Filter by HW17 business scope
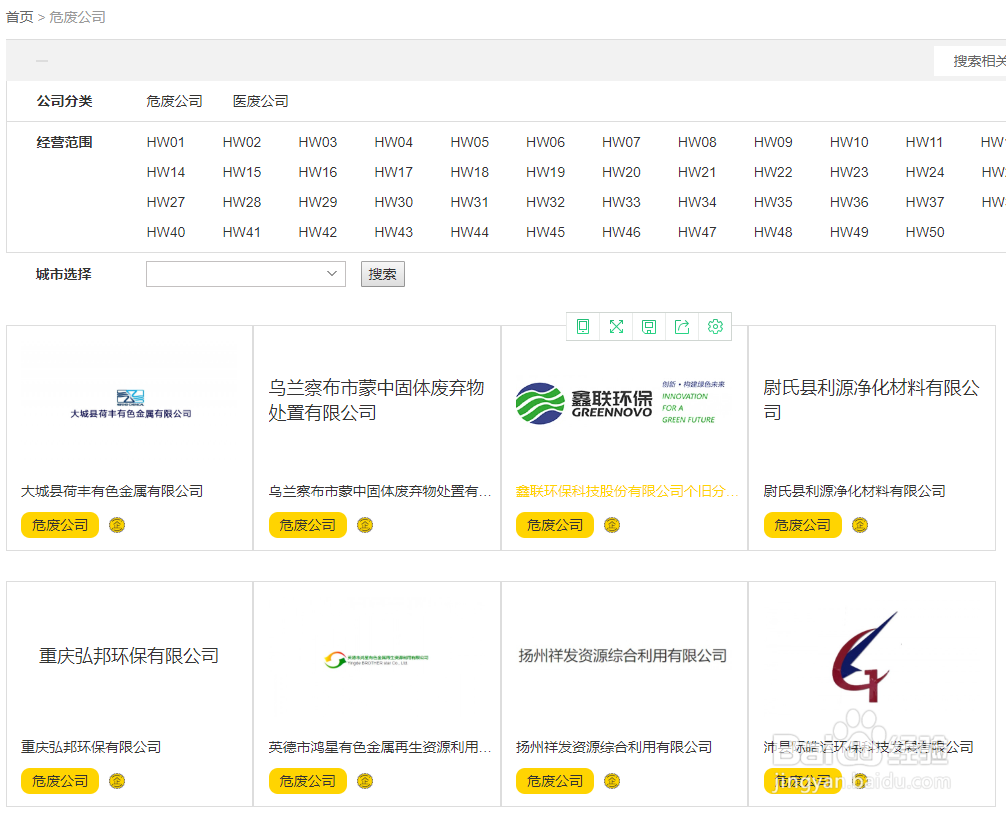The image size is (1006, 816). tap(393, 173)
